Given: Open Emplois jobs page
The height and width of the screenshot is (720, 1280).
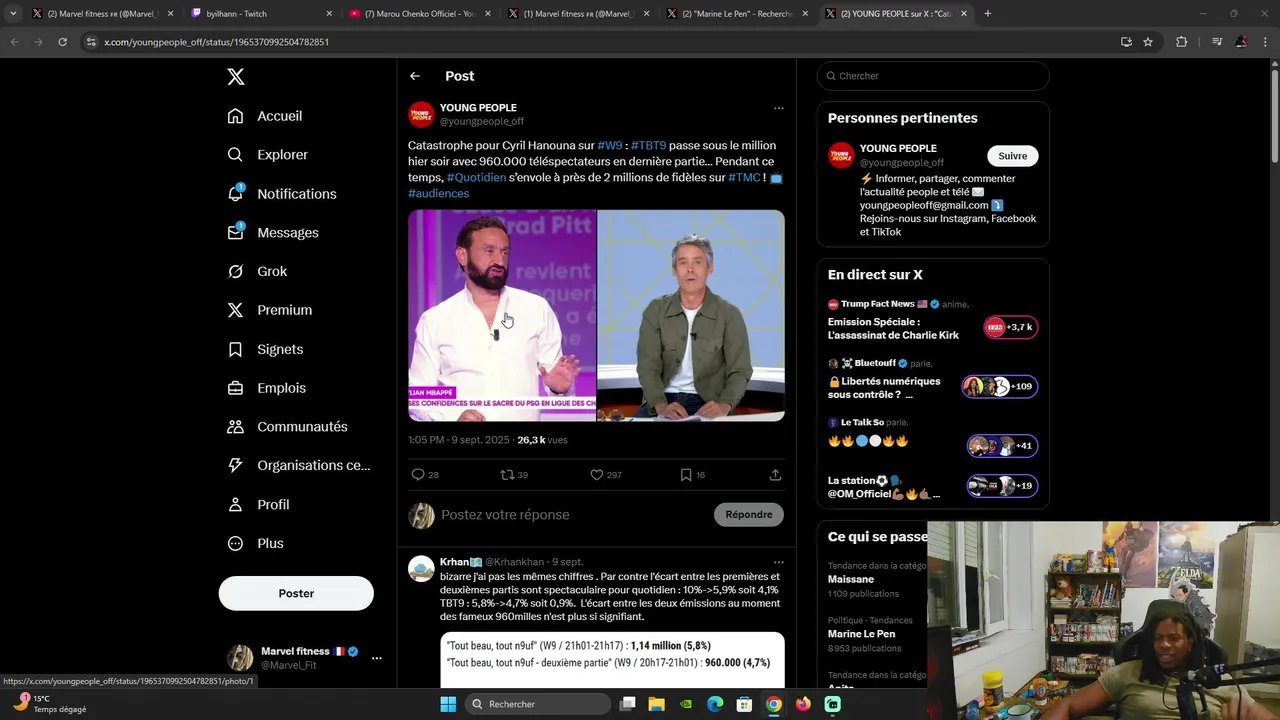Looking at the screenshot, I should (267, 388).
